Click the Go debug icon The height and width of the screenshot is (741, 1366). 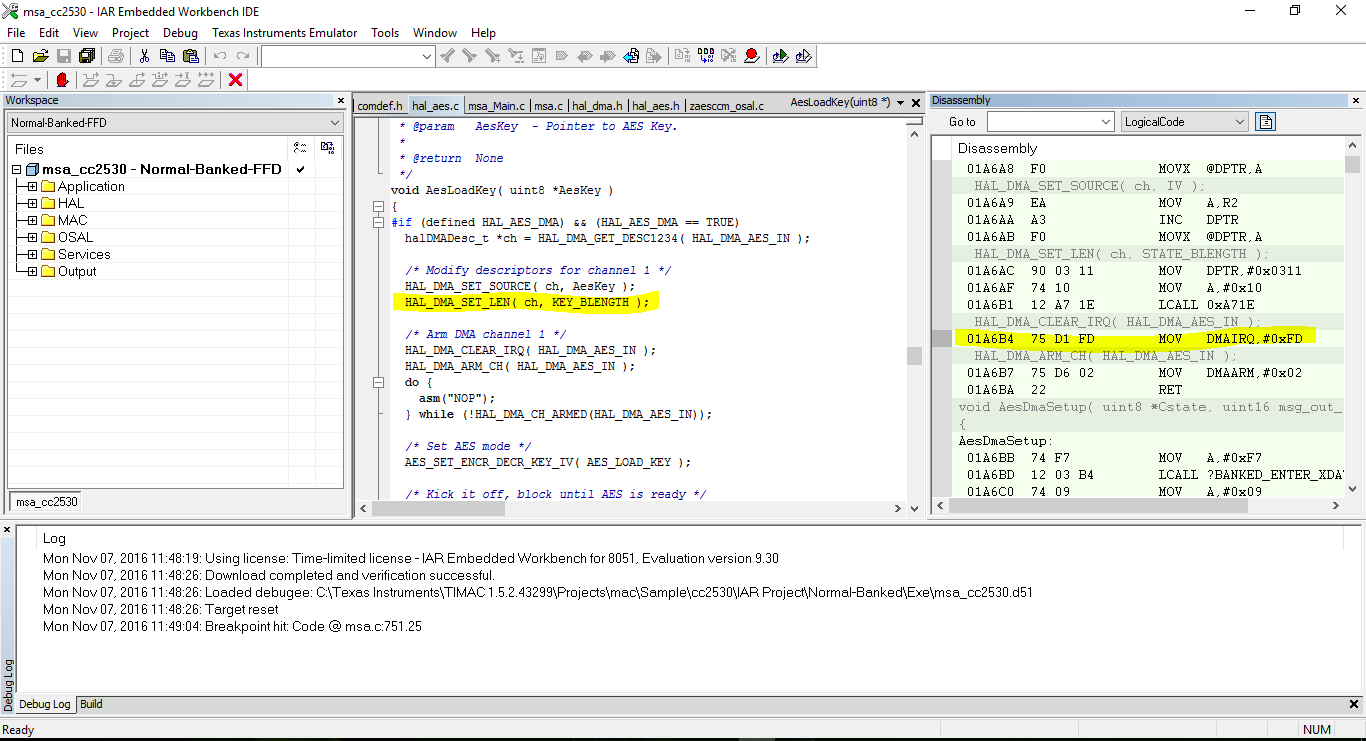tap(206, 80)
